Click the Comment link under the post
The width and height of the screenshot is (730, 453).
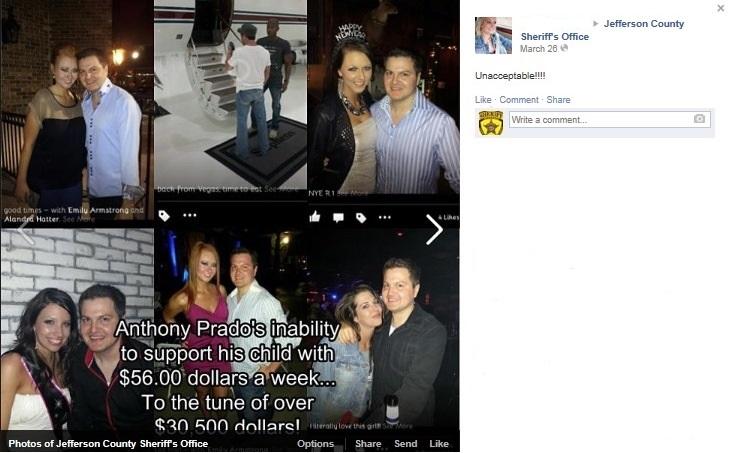(x=519, y=100)
